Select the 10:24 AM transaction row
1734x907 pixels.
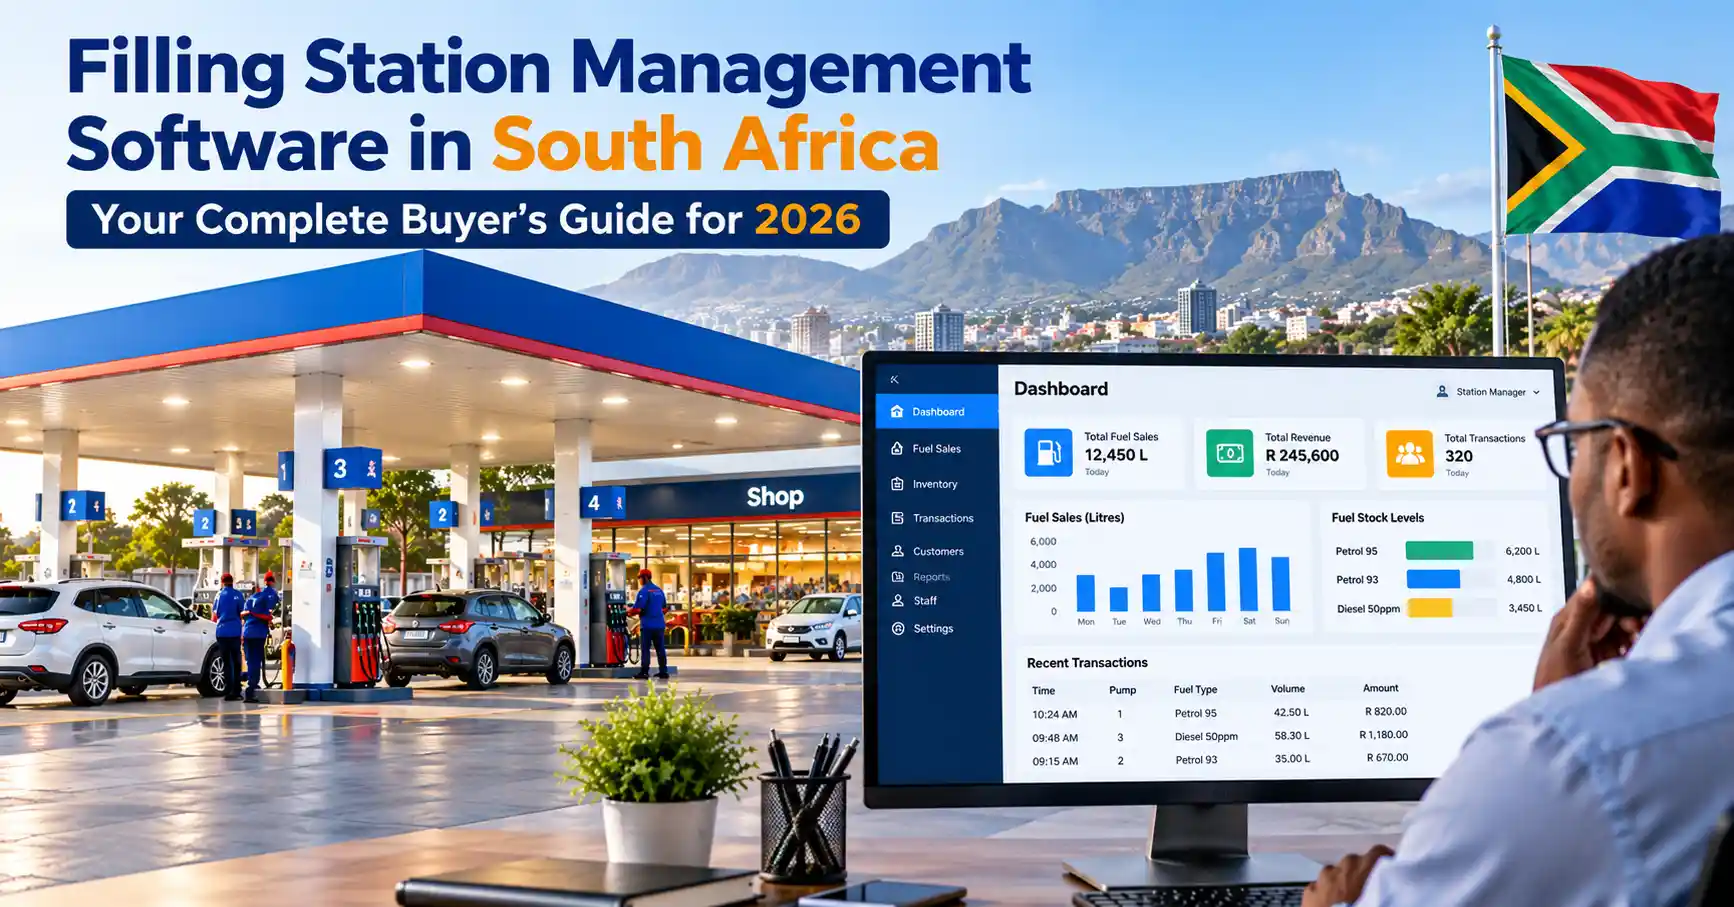1219,713
